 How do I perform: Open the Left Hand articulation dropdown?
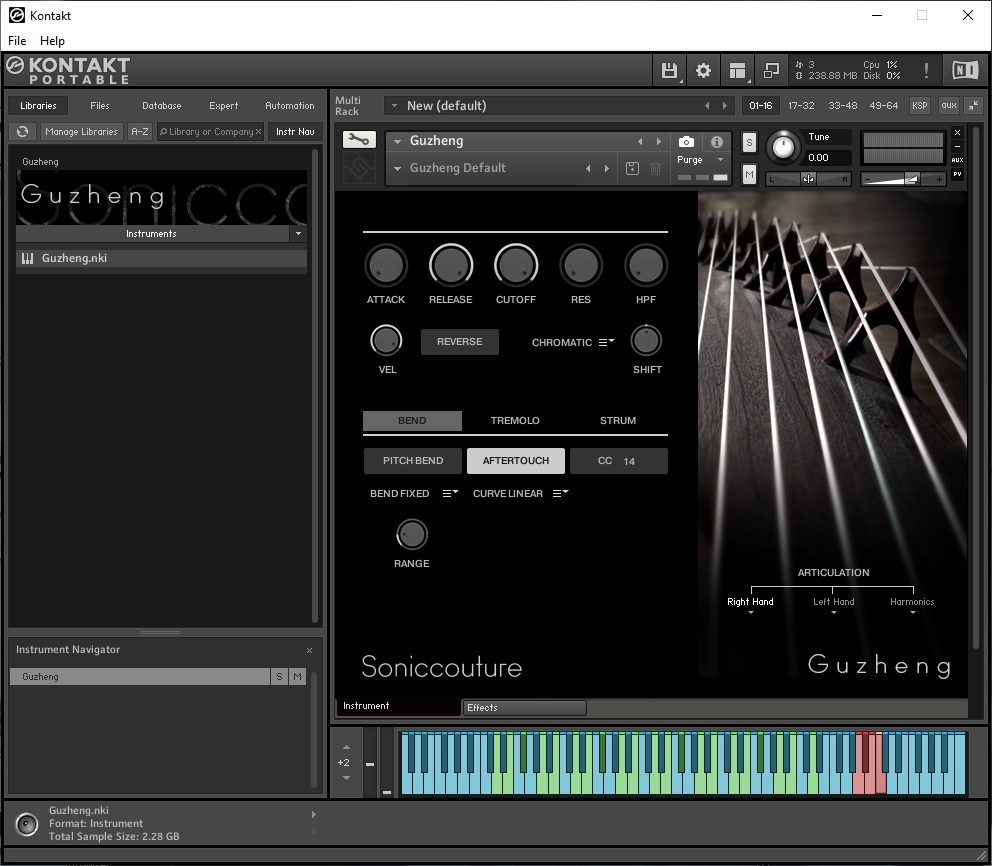[x=833, y=605]
